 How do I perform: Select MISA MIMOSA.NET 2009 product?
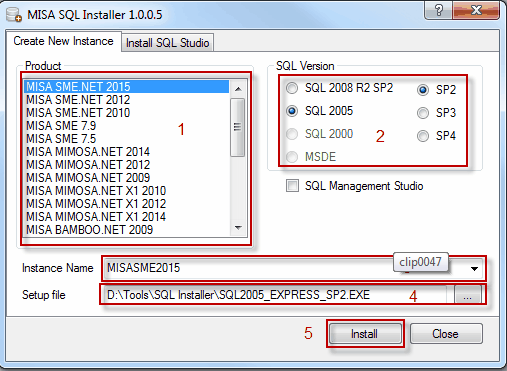pos(127,178)
